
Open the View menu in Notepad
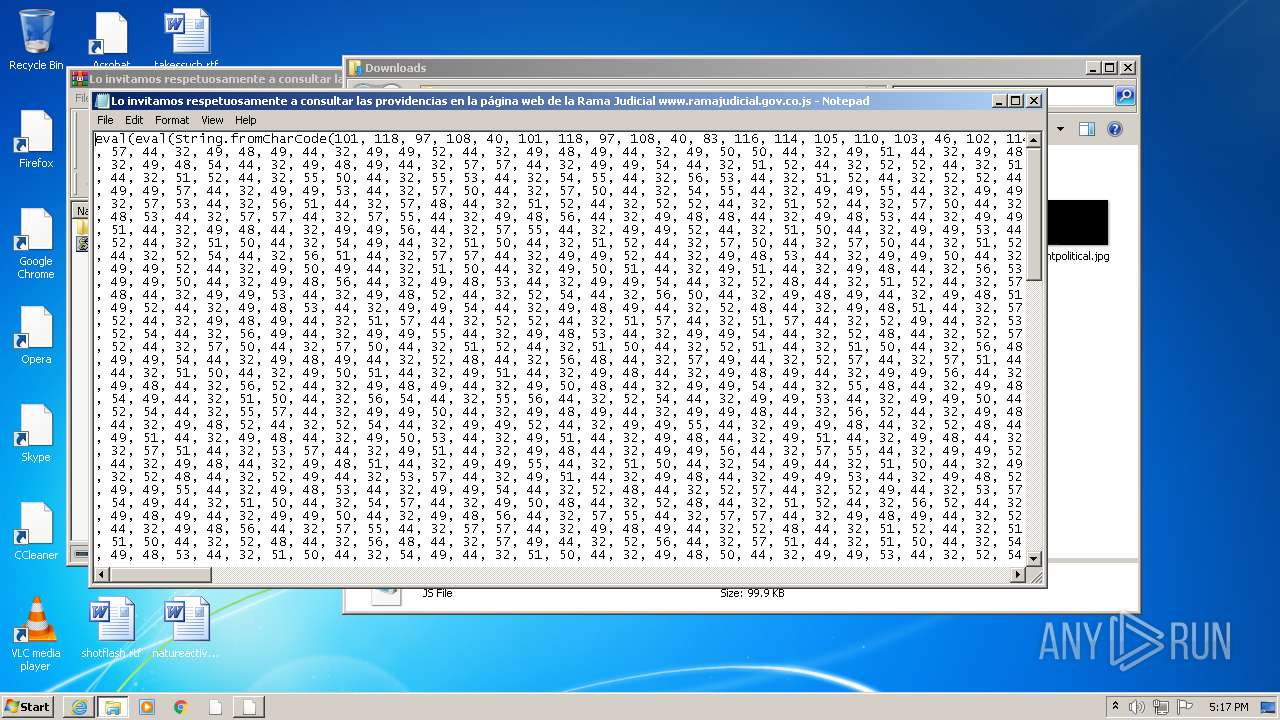point(212,120)
